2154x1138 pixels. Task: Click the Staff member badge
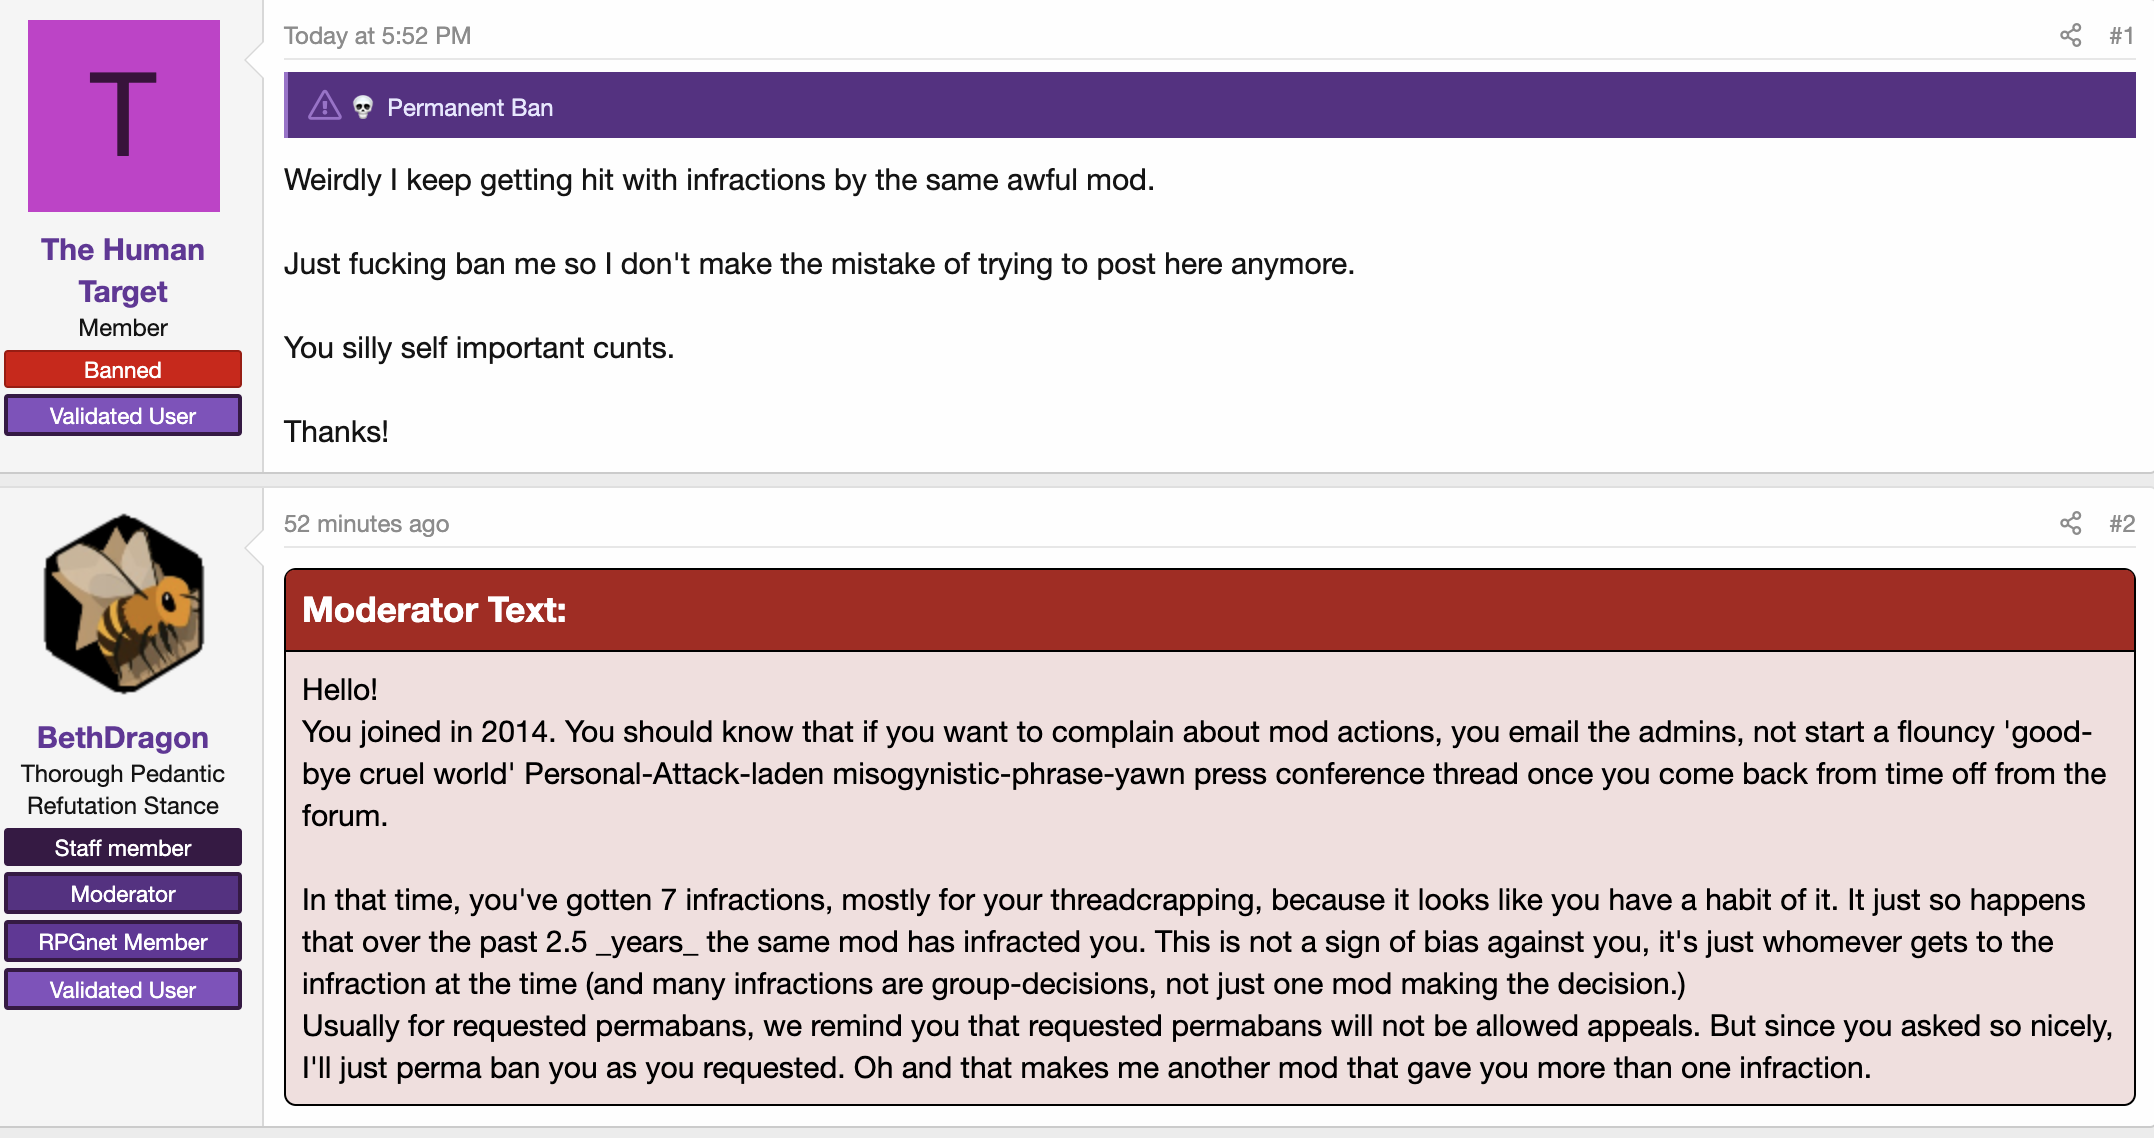pyautogui.click(x=123, y=847)
